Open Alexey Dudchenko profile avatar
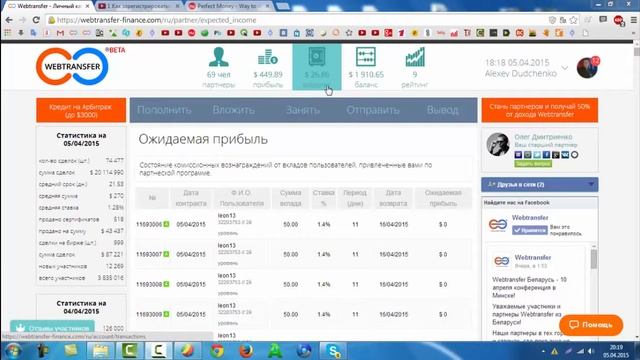Viewport: 640px width, 360px height. [x=587, y=68]
